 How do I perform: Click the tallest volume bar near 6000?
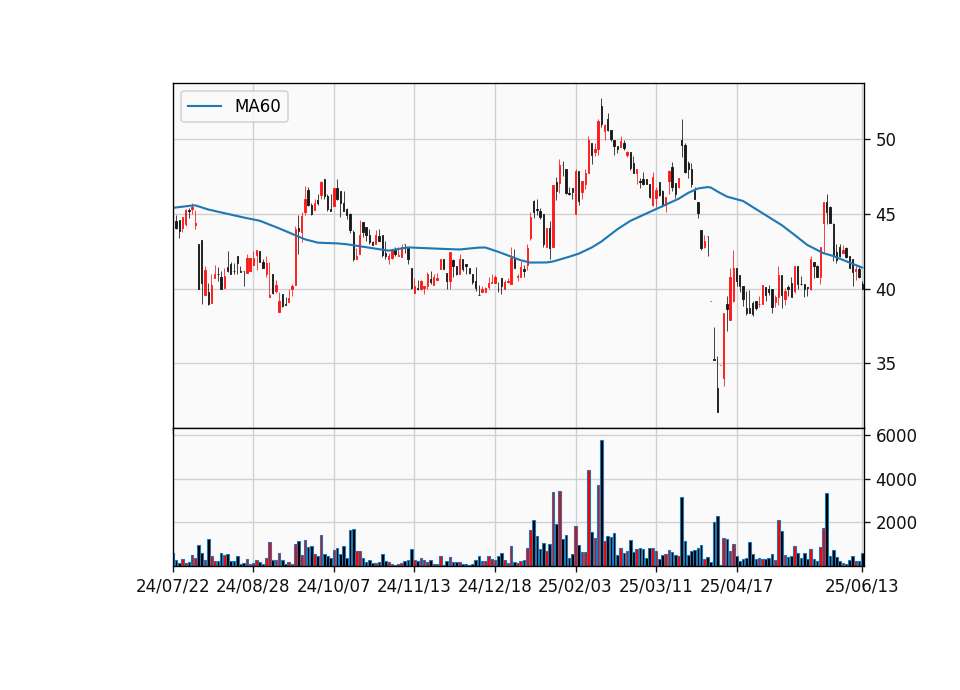602,503
